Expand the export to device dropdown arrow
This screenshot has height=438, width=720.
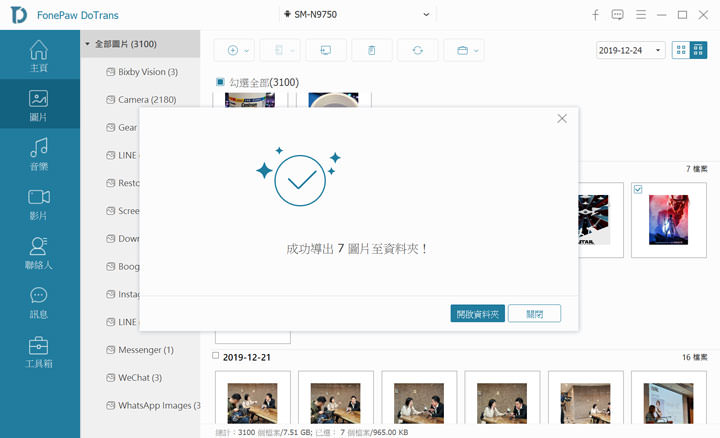(292, 51)
